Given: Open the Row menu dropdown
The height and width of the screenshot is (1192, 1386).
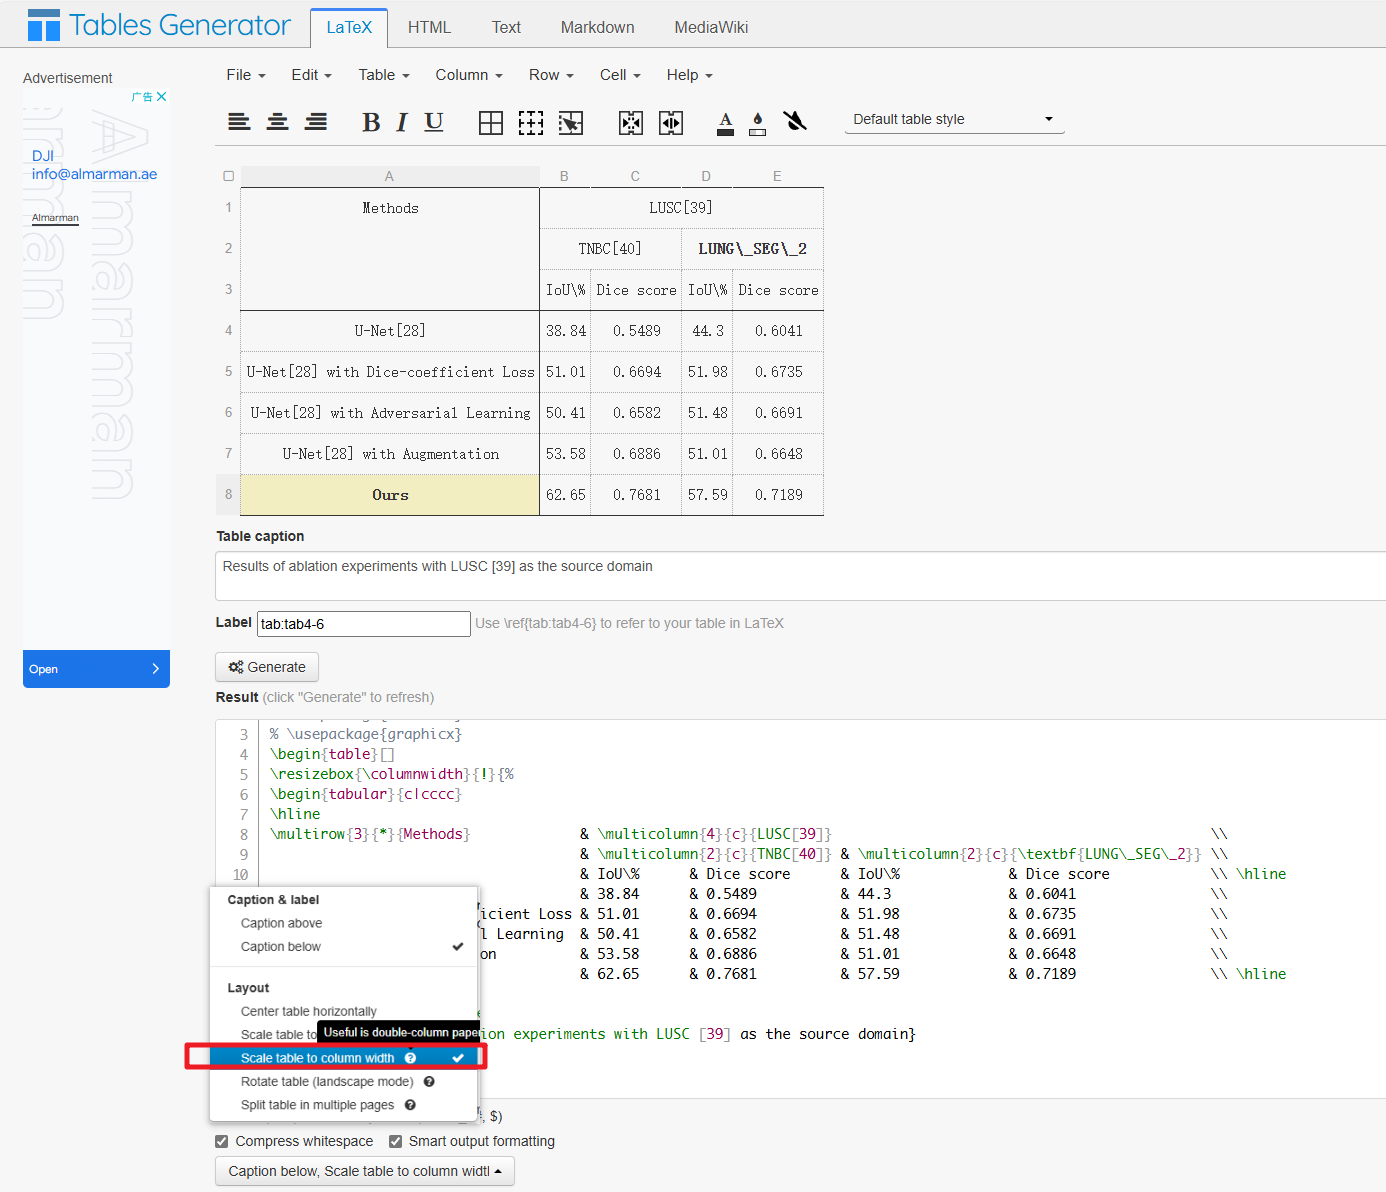Looking at the screenshot, I should pos(551,75).
